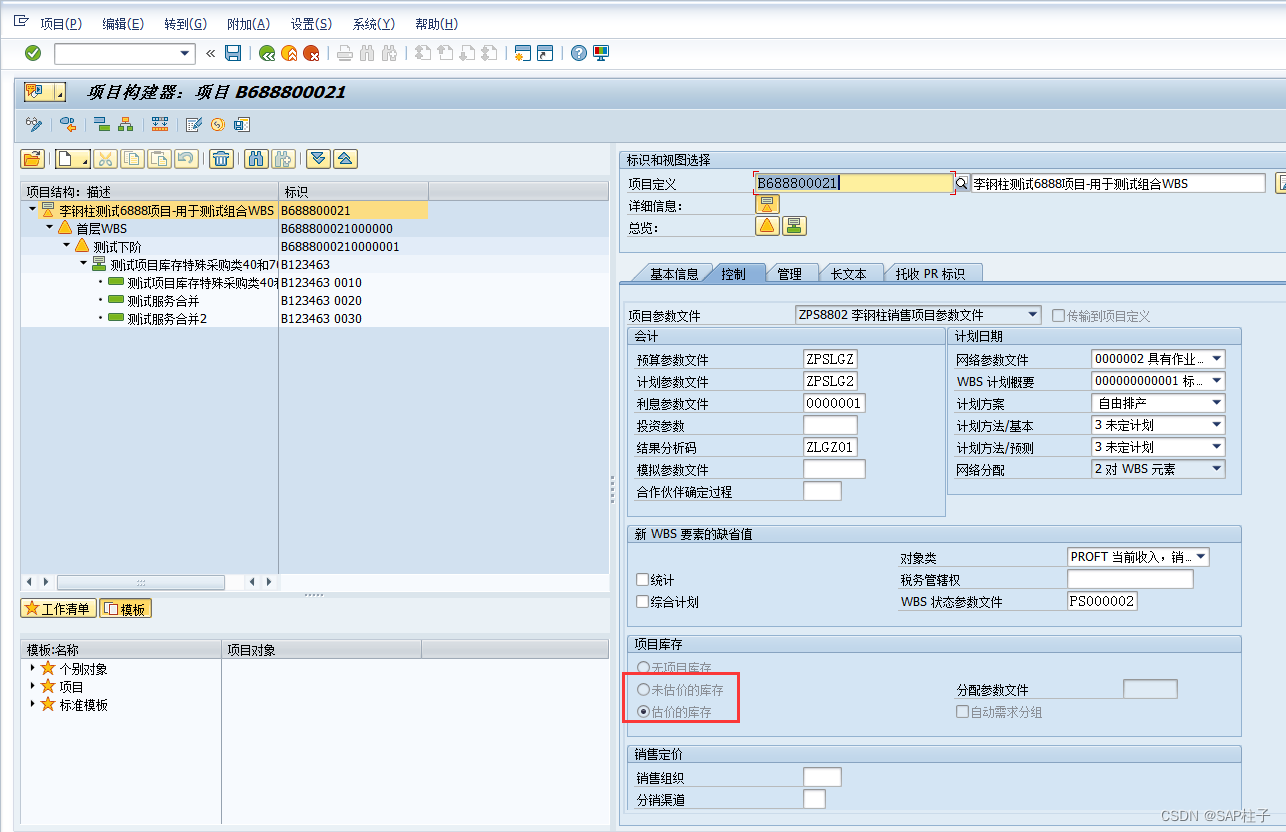Image resolution: width=1286 pixels, height=832 pixels.
Task: Click the green Enter checkmark icon
Action: (x=33, y=53)
